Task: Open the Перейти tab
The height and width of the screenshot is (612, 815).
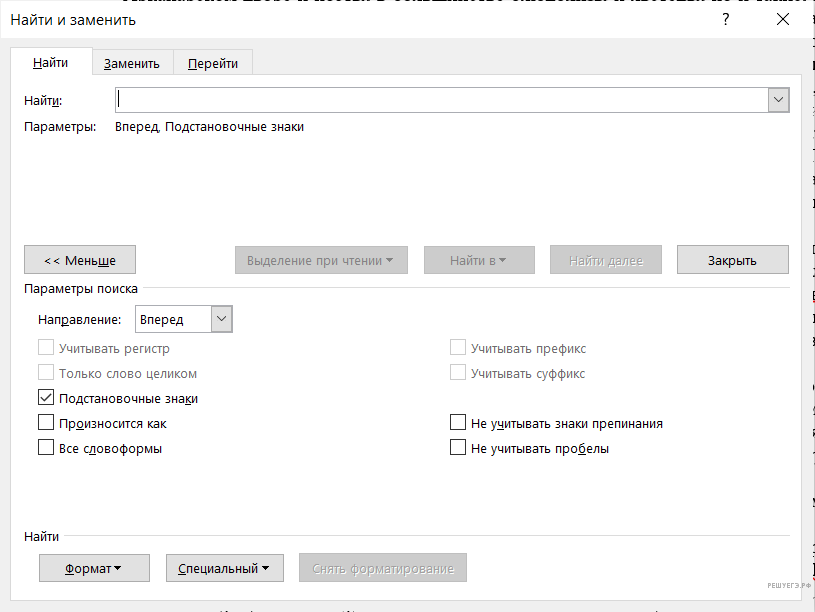Action: point(213,63)
